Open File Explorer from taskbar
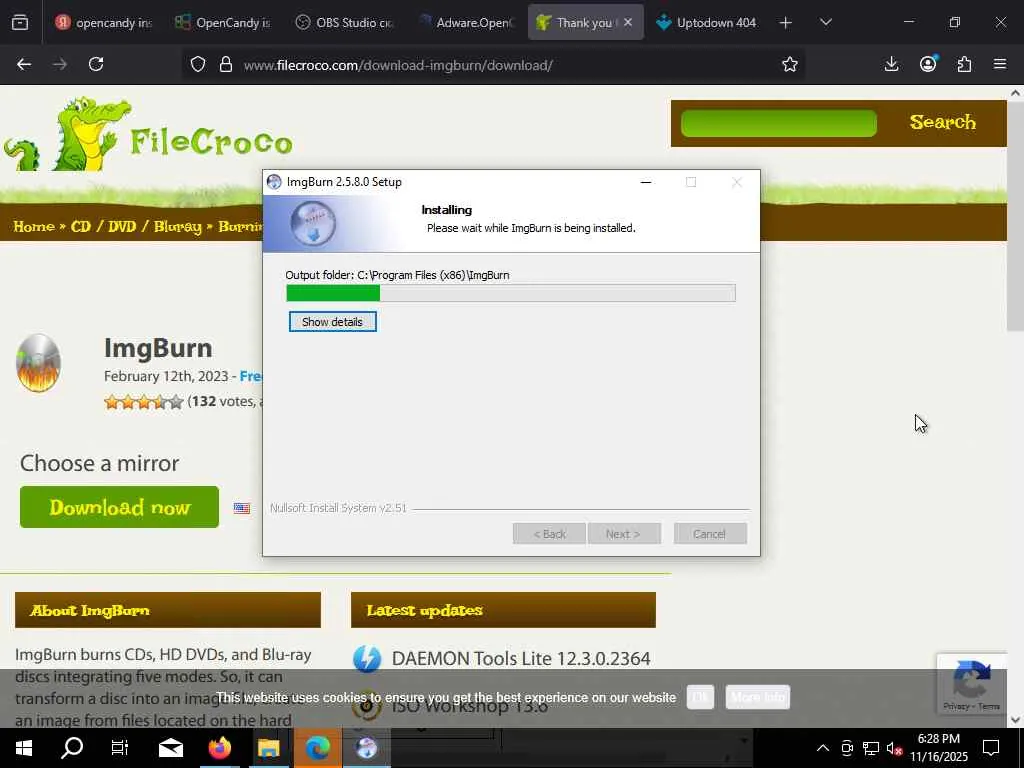1024x768 pixels. pos(268,748)
